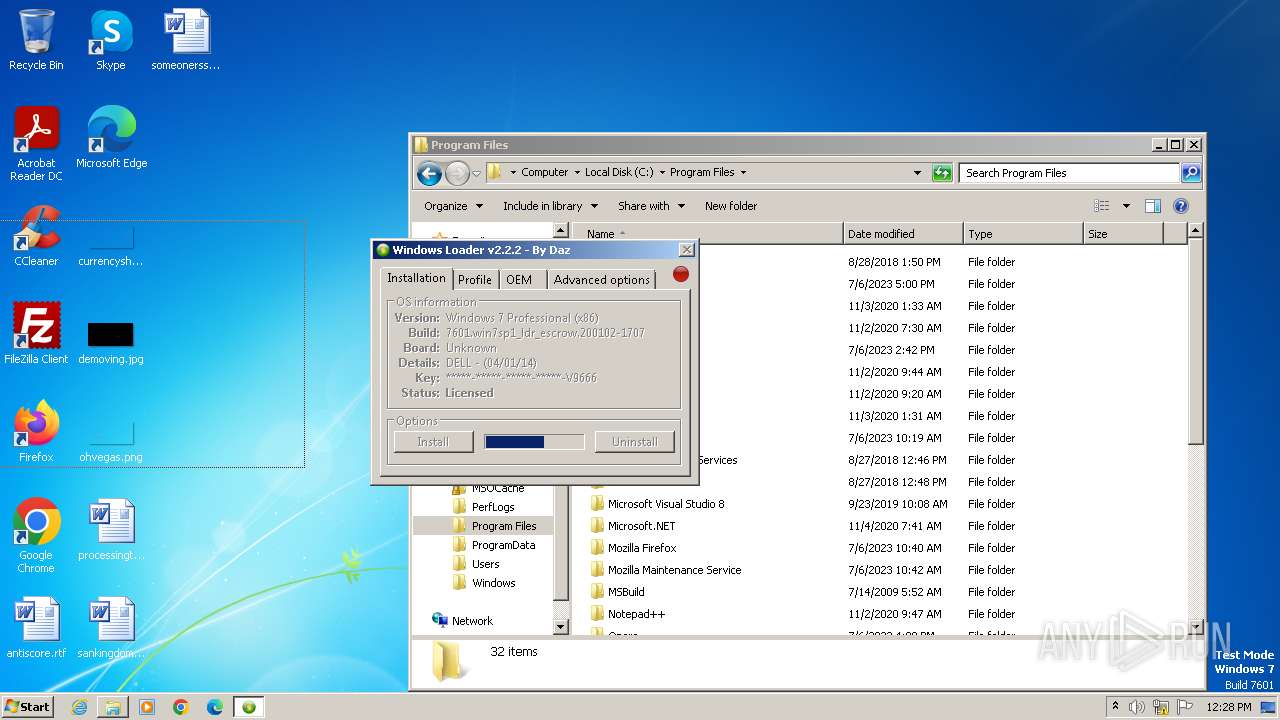This screenshot has width=1280, height=720.
Task: Open the Organize dropdown menu
Action: pyautogui.click(x=453, y=206)
